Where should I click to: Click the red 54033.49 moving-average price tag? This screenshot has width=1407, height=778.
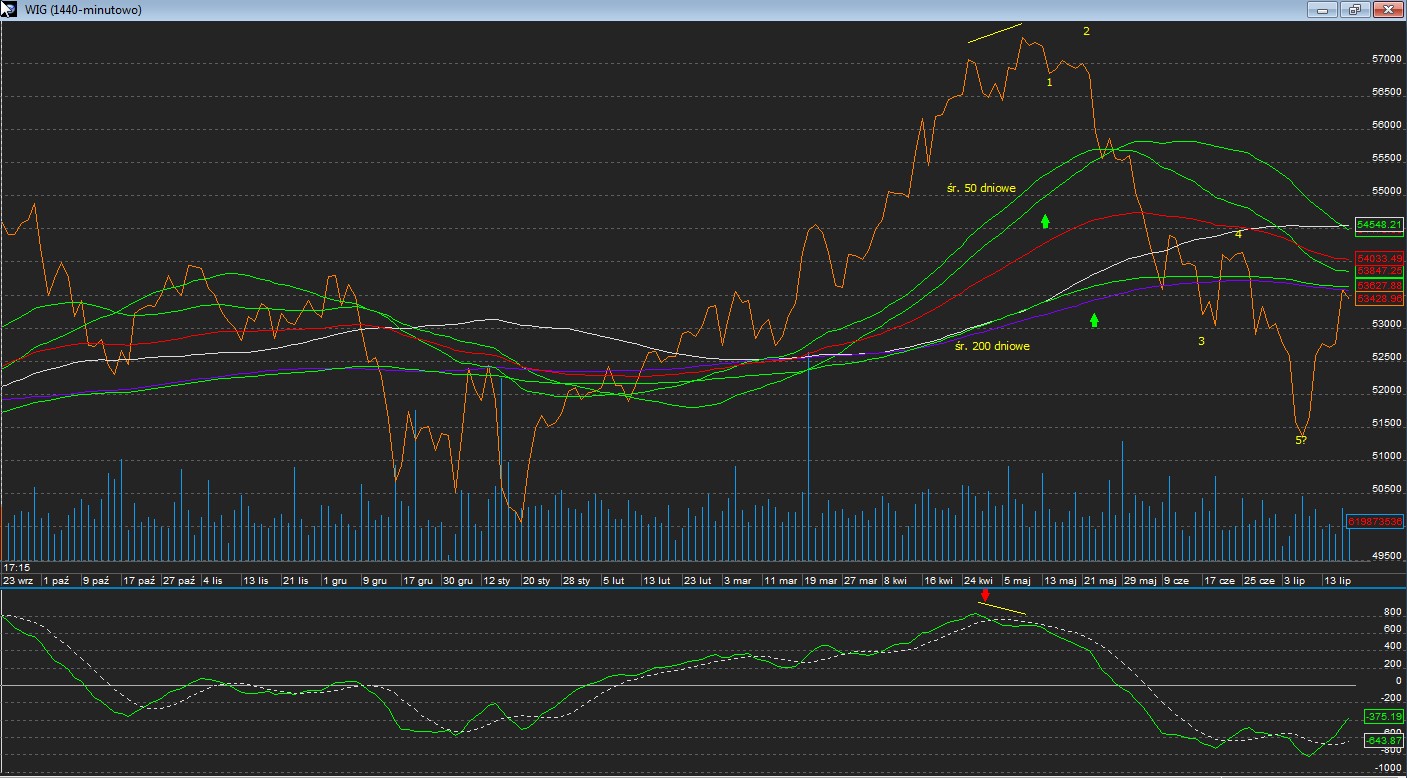(1379, 258)
